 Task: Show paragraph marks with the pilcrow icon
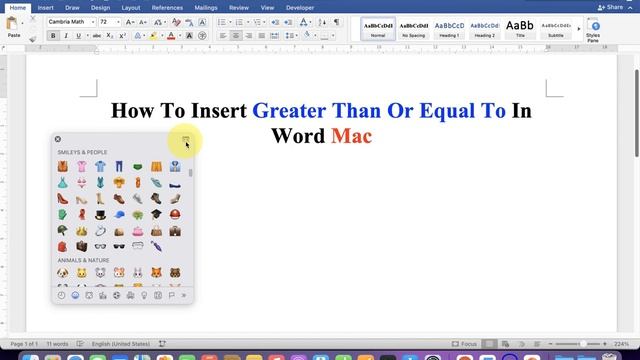tap(336, 22)
